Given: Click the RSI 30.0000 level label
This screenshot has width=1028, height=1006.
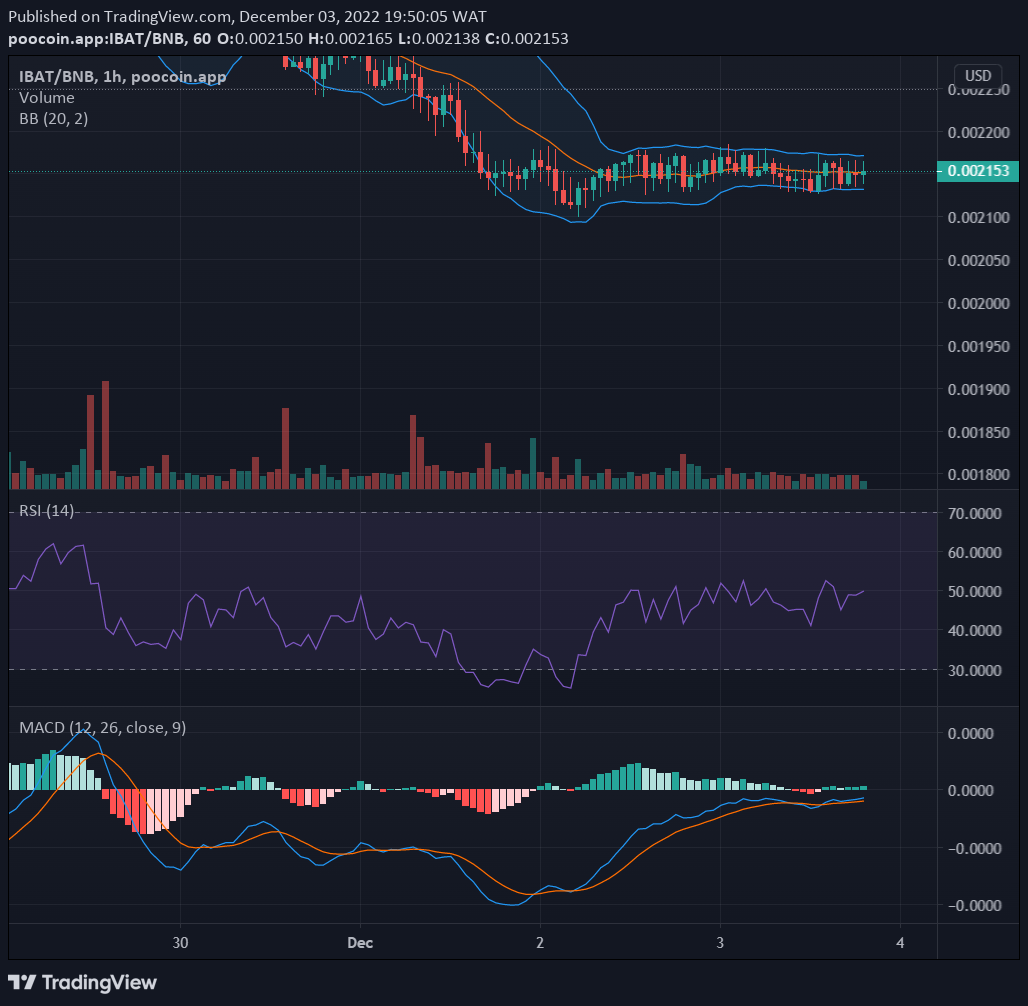Looking at the screenshot, I should (974, 670).
